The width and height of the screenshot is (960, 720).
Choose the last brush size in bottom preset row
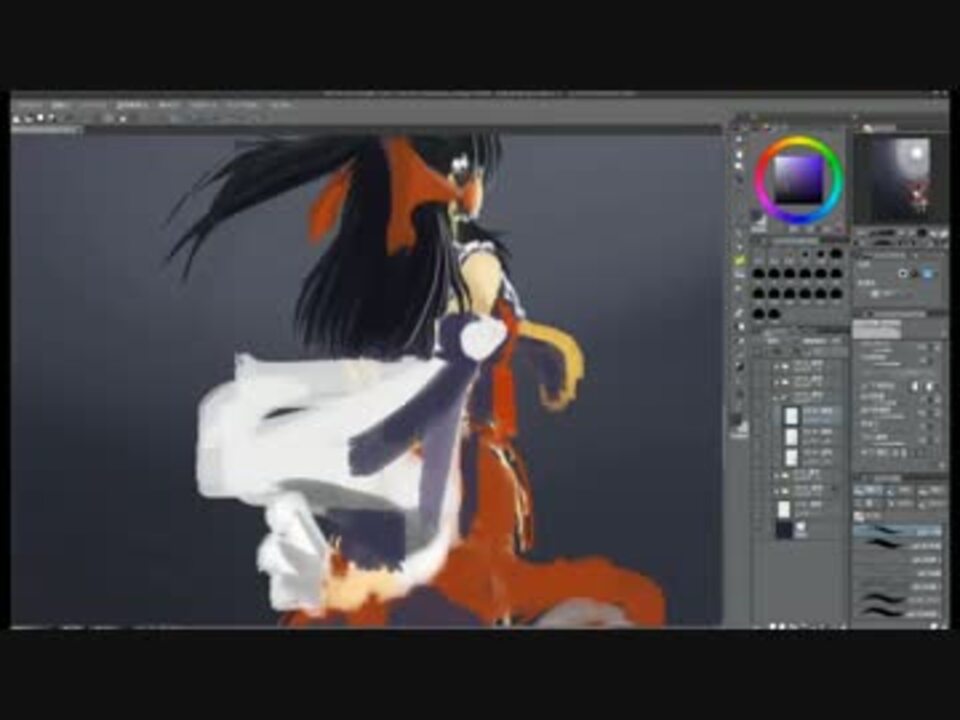coord(774,314)
